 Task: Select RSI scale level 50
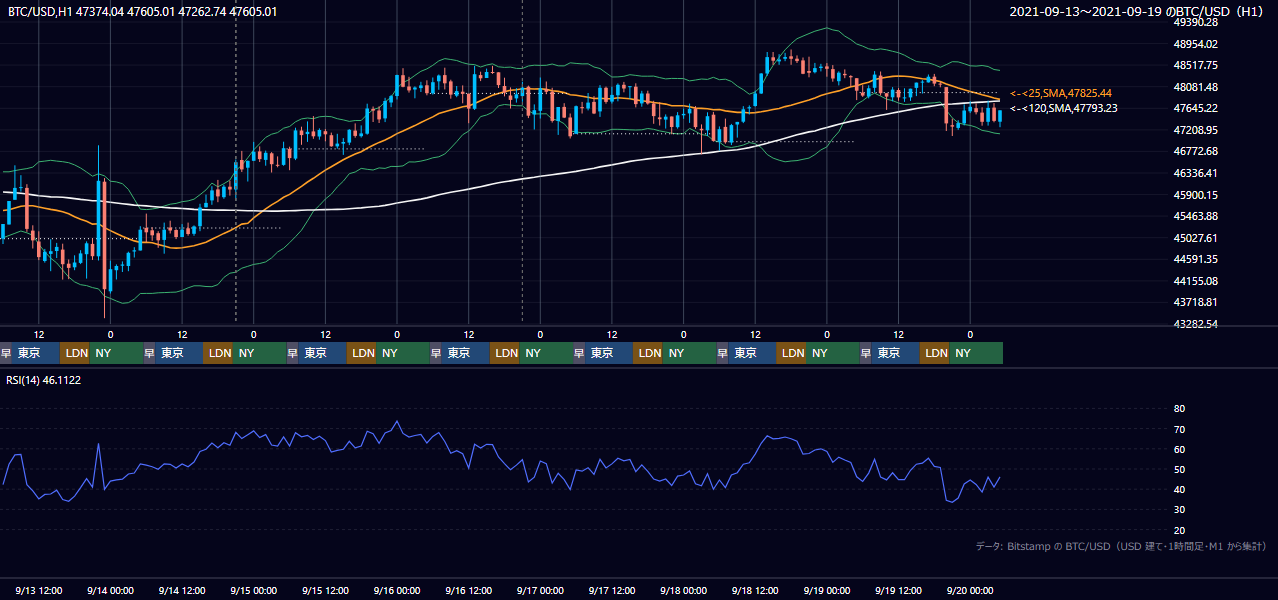(x=1179, y=469)
